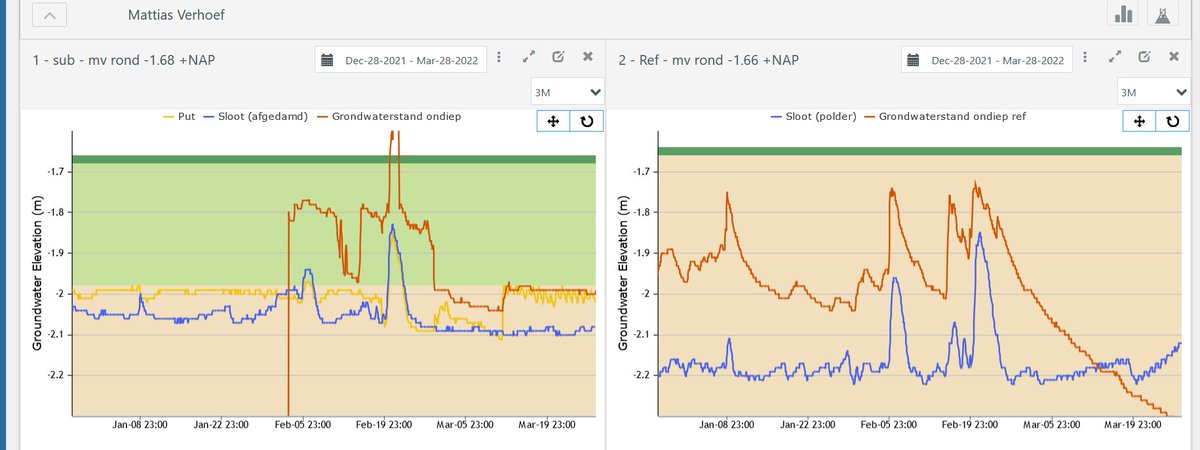Open date range picker for chart 2 Ref
Image resolution: width=1200 pixels, height=450 pixels.
(987, 60)
